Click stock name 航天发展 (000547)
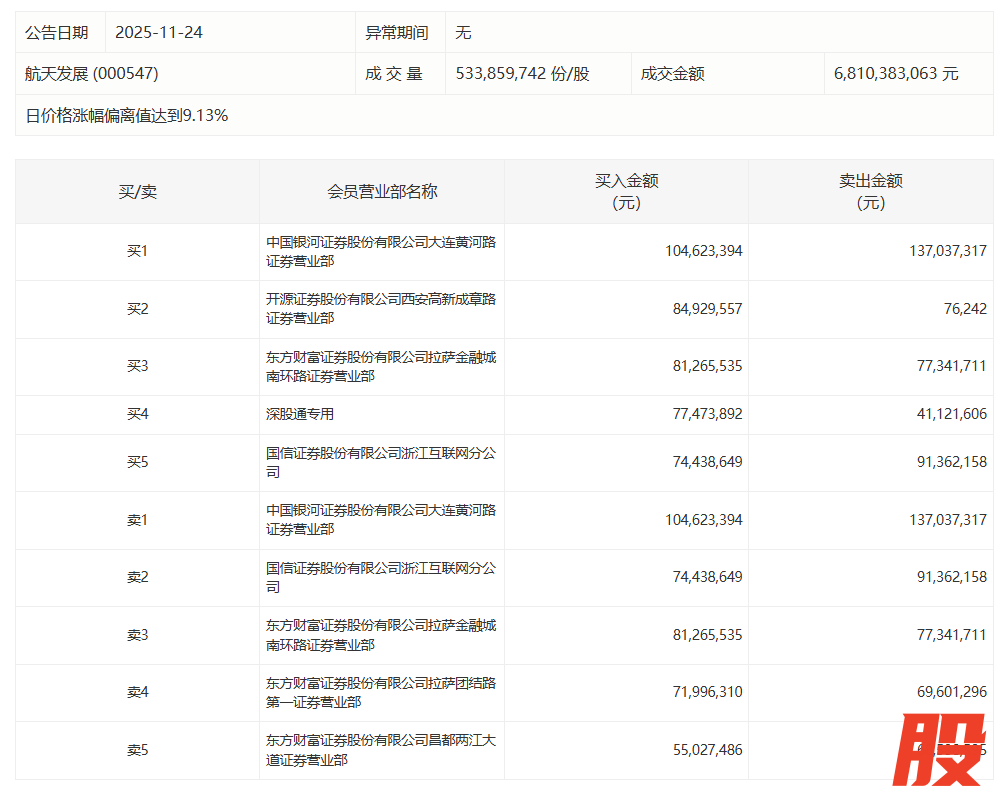 pyautogui.click(x=92, y=73)
